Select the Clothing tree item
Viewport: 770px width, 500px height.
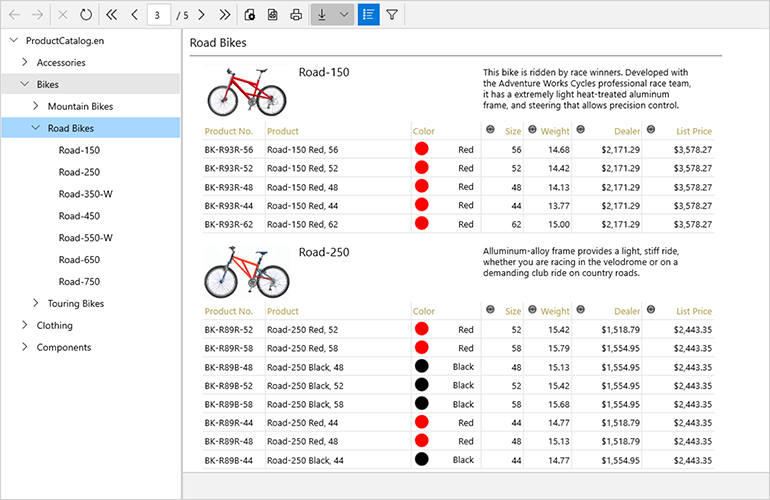55,325
